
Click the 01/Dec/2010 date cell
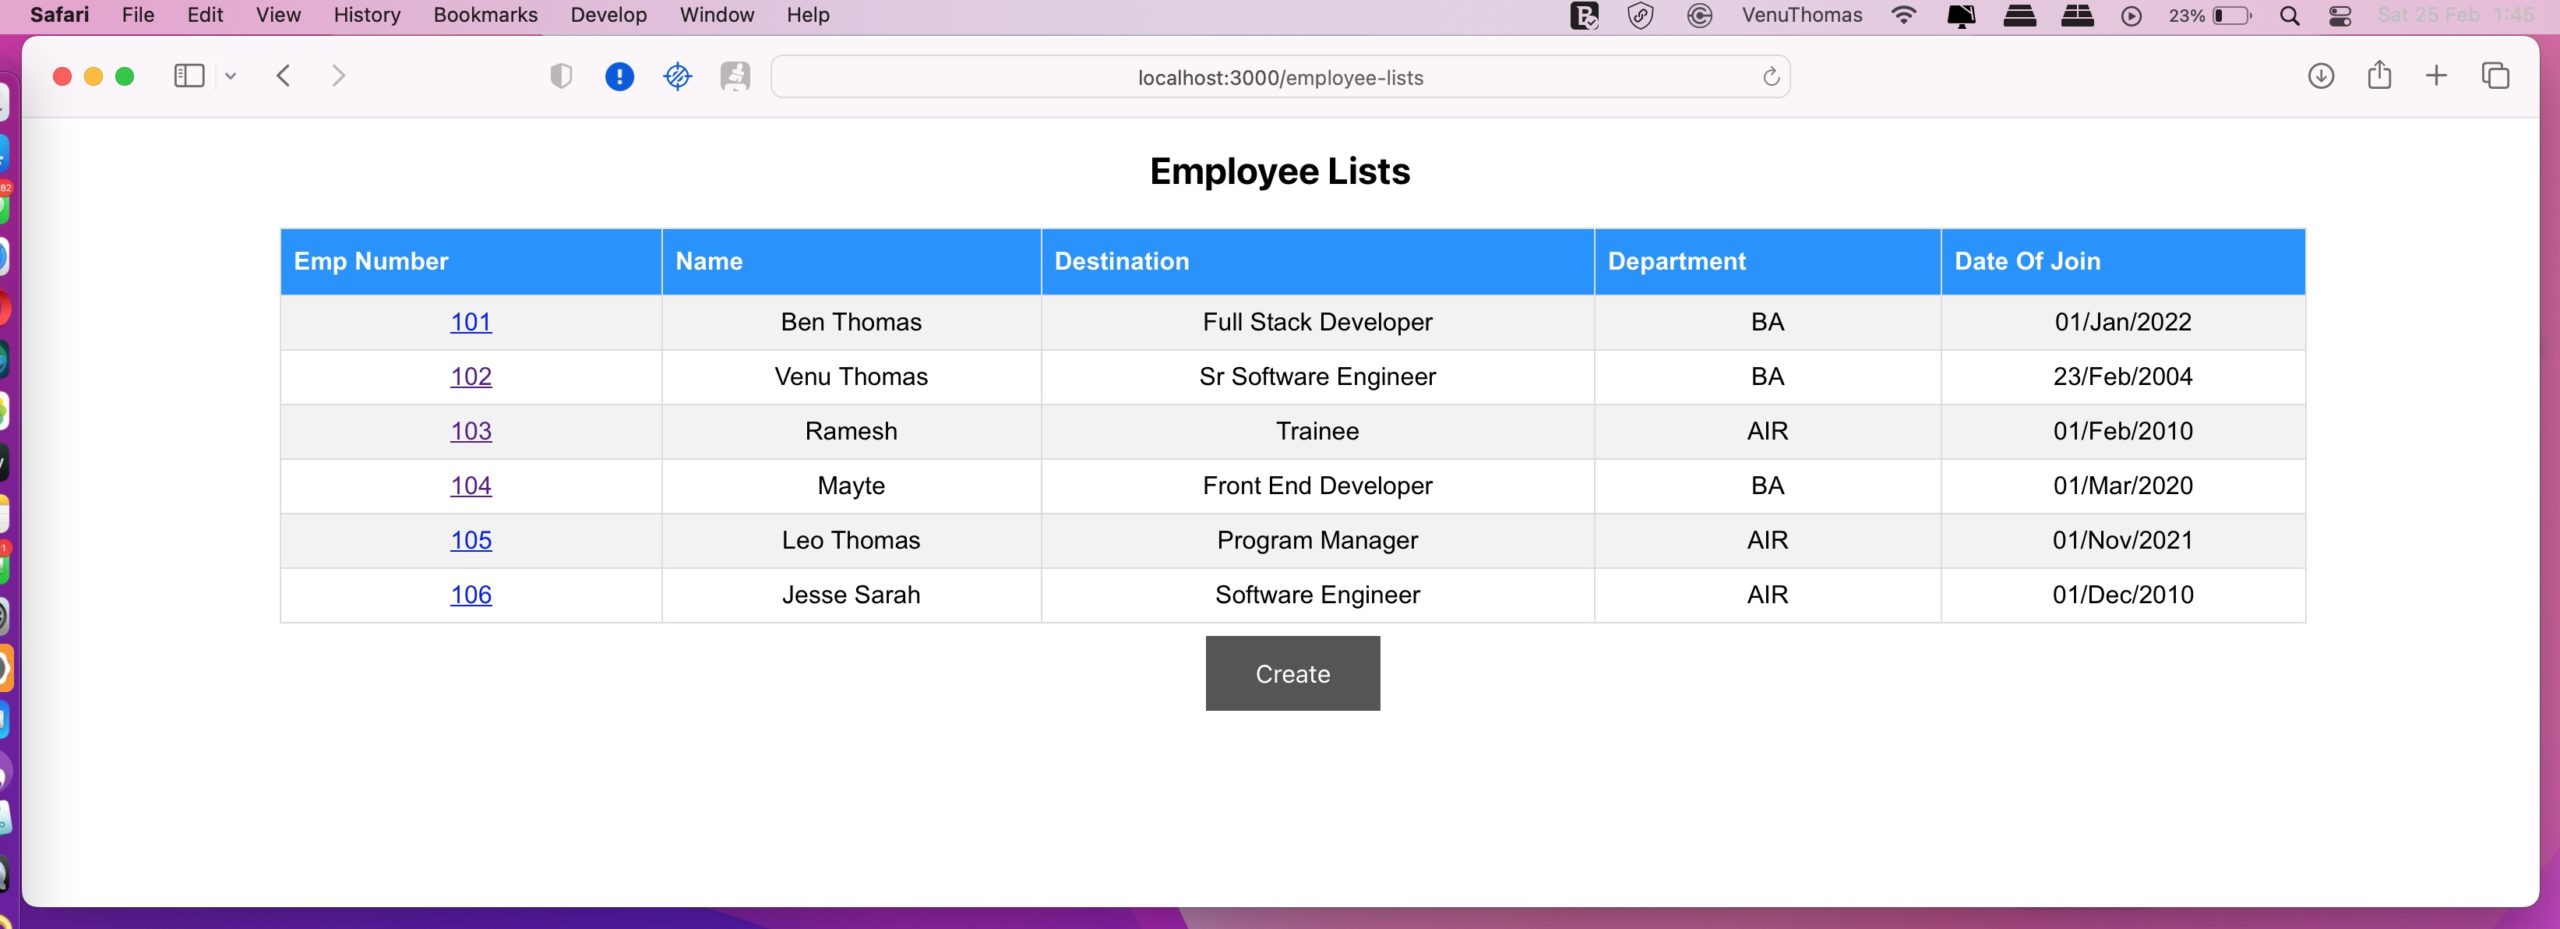click(x=2123, y=595)
